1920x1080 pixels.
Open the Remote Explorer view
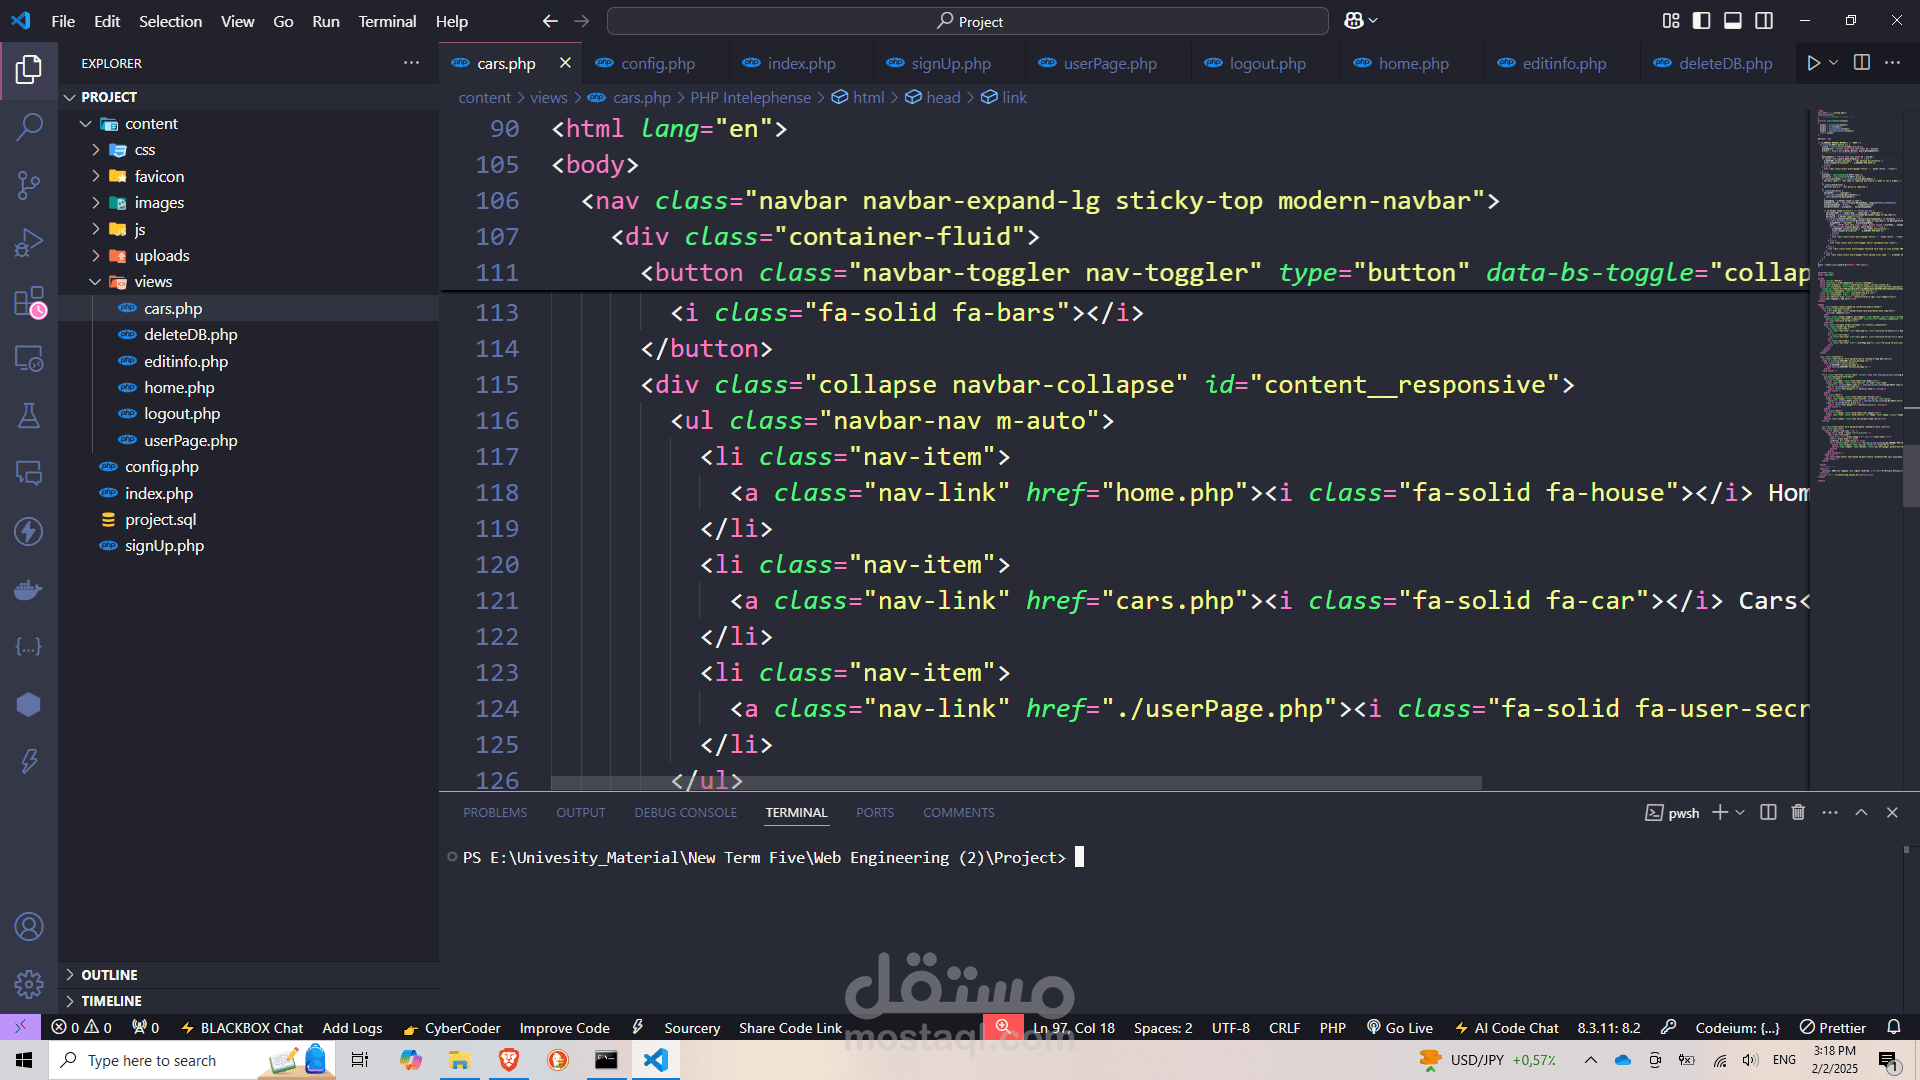[x=29, y=358]
